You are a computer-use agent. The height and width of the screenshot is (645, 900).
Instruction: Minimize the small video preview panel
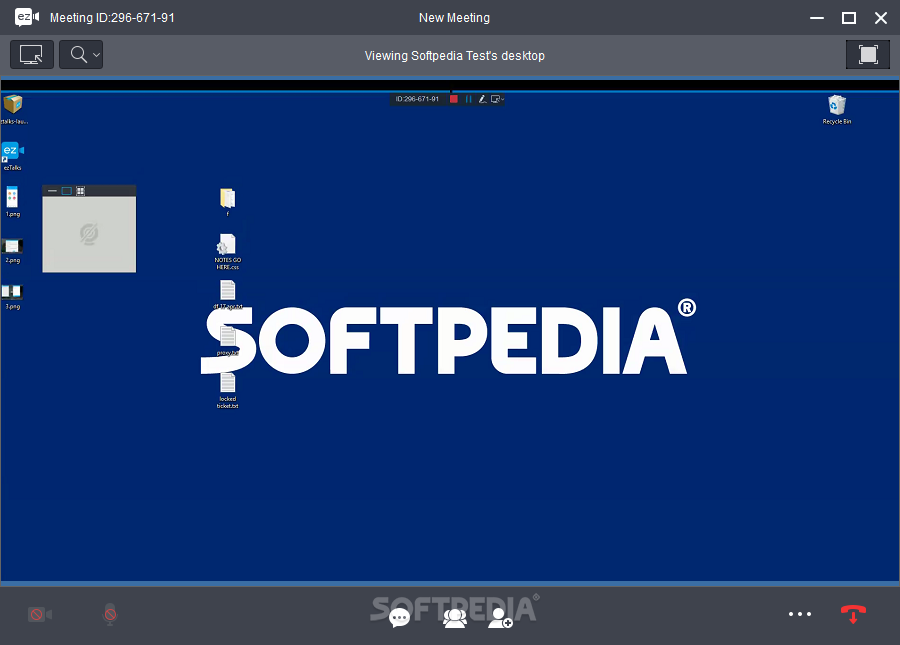point(52,191)
